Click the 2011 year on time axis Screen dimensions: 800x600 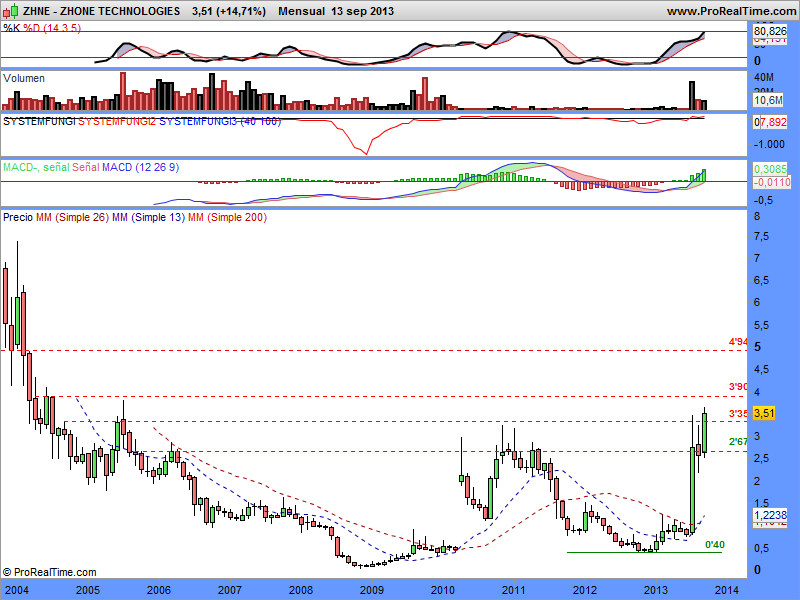[513, 590]
